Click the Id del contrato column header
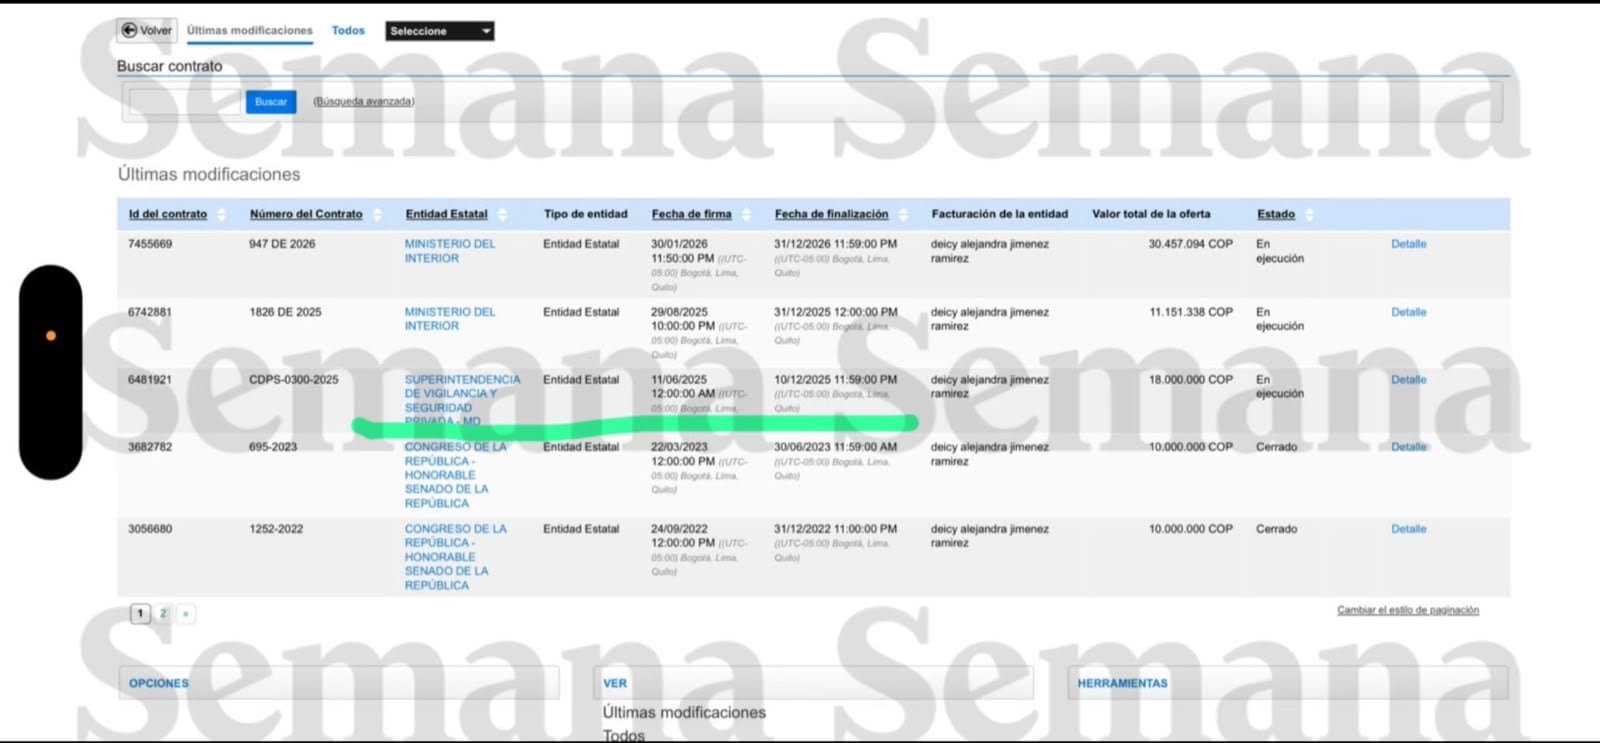1600x743 pixels. 168,214
